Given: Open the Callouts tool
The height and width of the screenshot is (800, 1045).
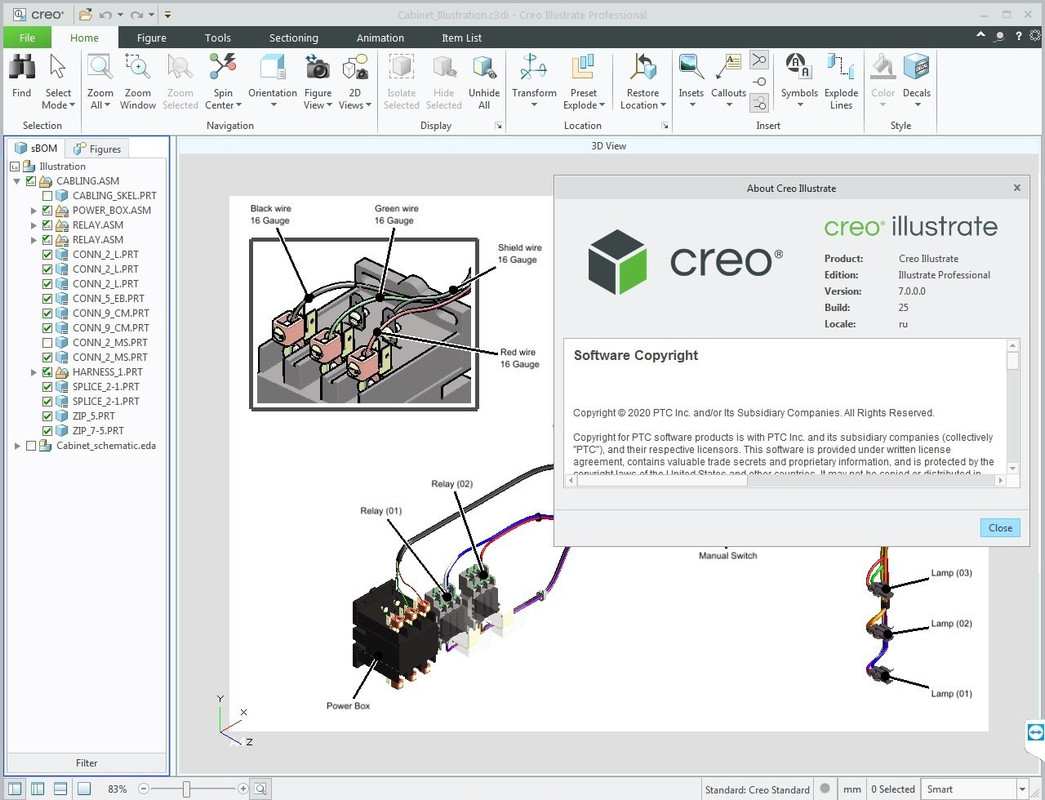Looking at the screenshot, I should (728, 81).
